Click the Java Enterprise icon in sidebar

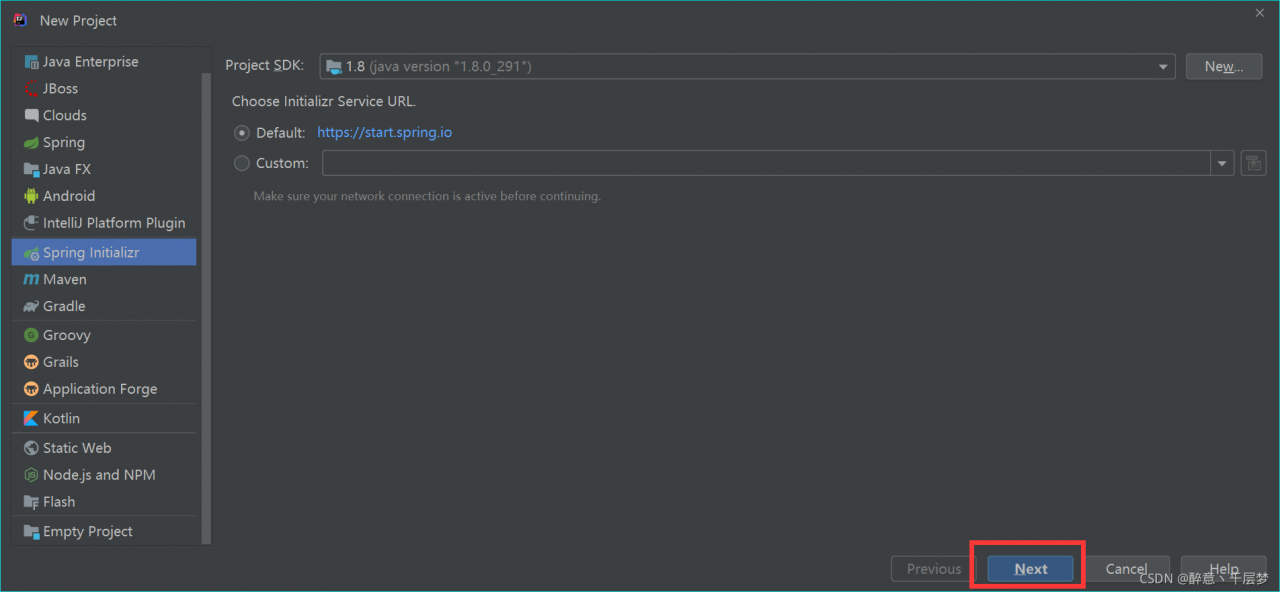point(31,62)
